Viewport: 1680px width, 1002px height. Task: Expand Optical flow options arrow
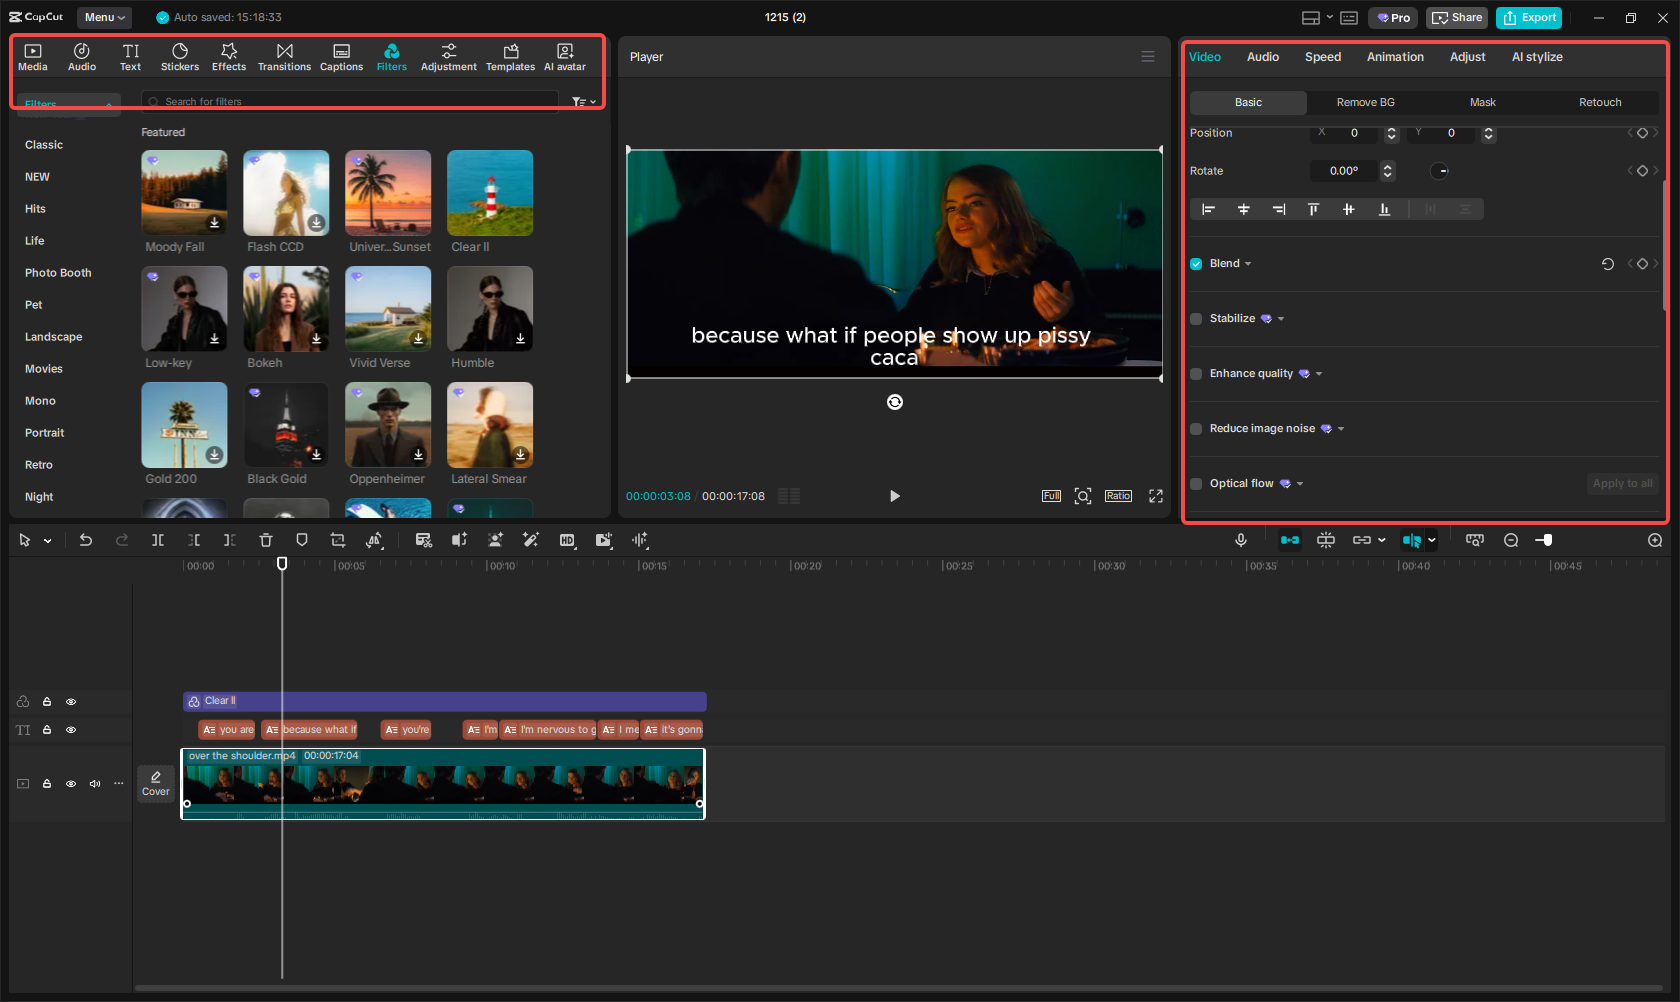(x=1300, y=484)
